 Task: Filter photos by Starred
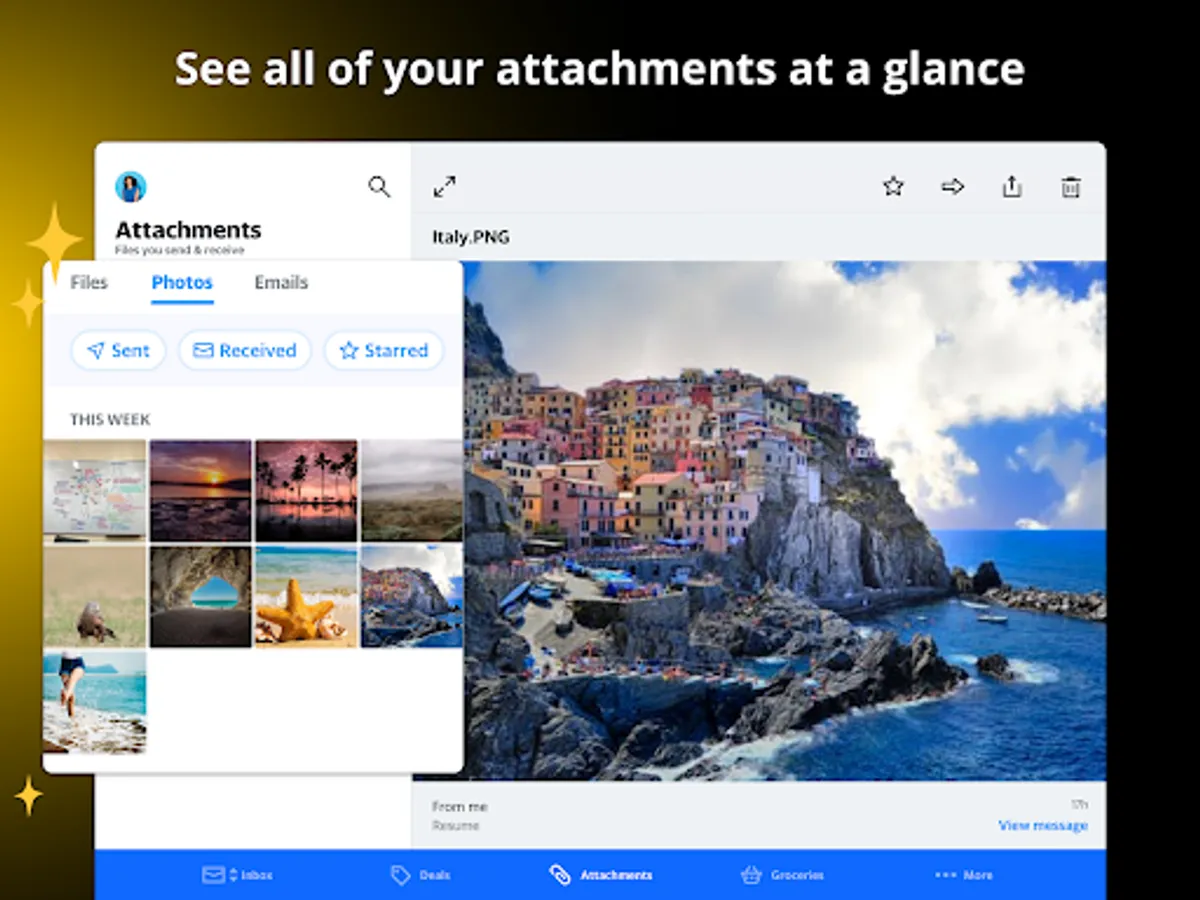pyautogui.click(x=384, y=350)
